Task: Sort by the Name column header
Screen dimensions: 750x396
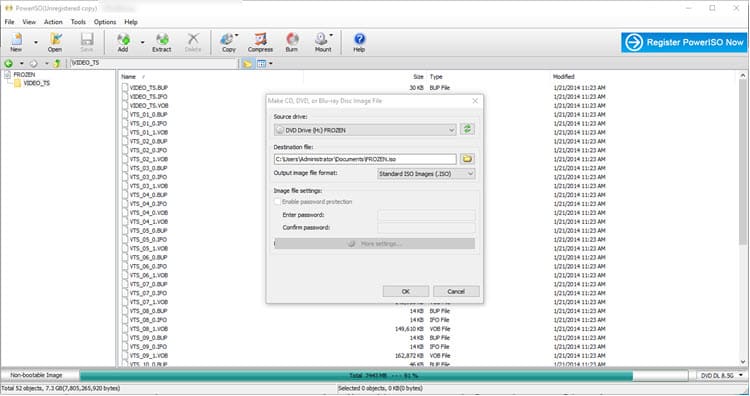Action: (129, 77)
